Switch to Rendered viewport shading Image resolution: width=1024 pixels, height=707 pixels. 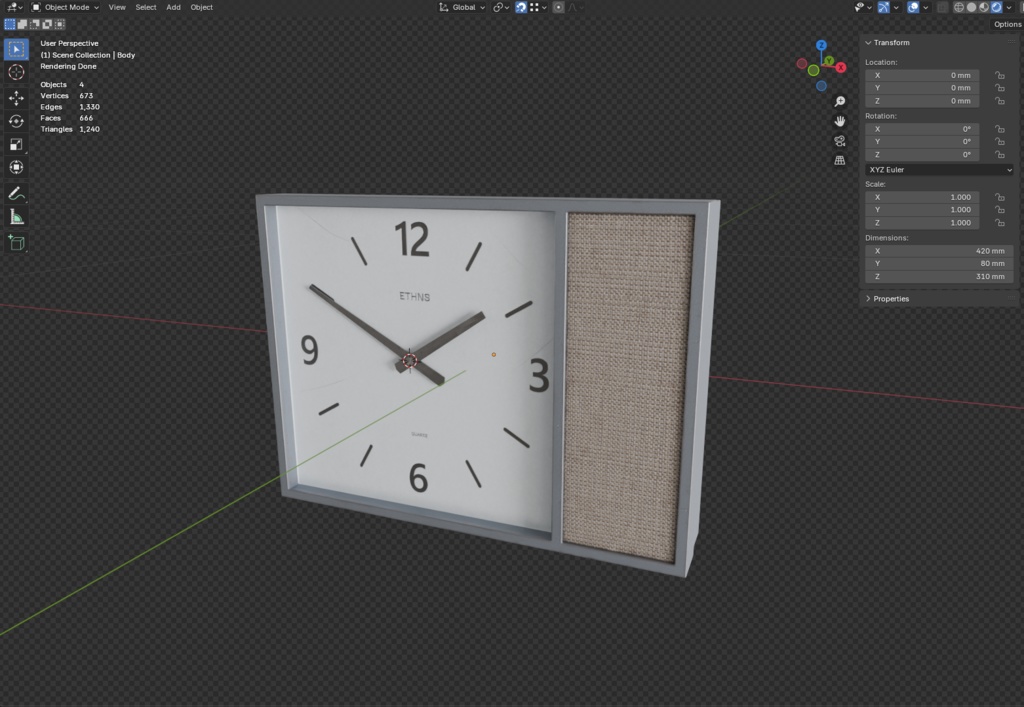pyautogui.click(x=997, y=7)
